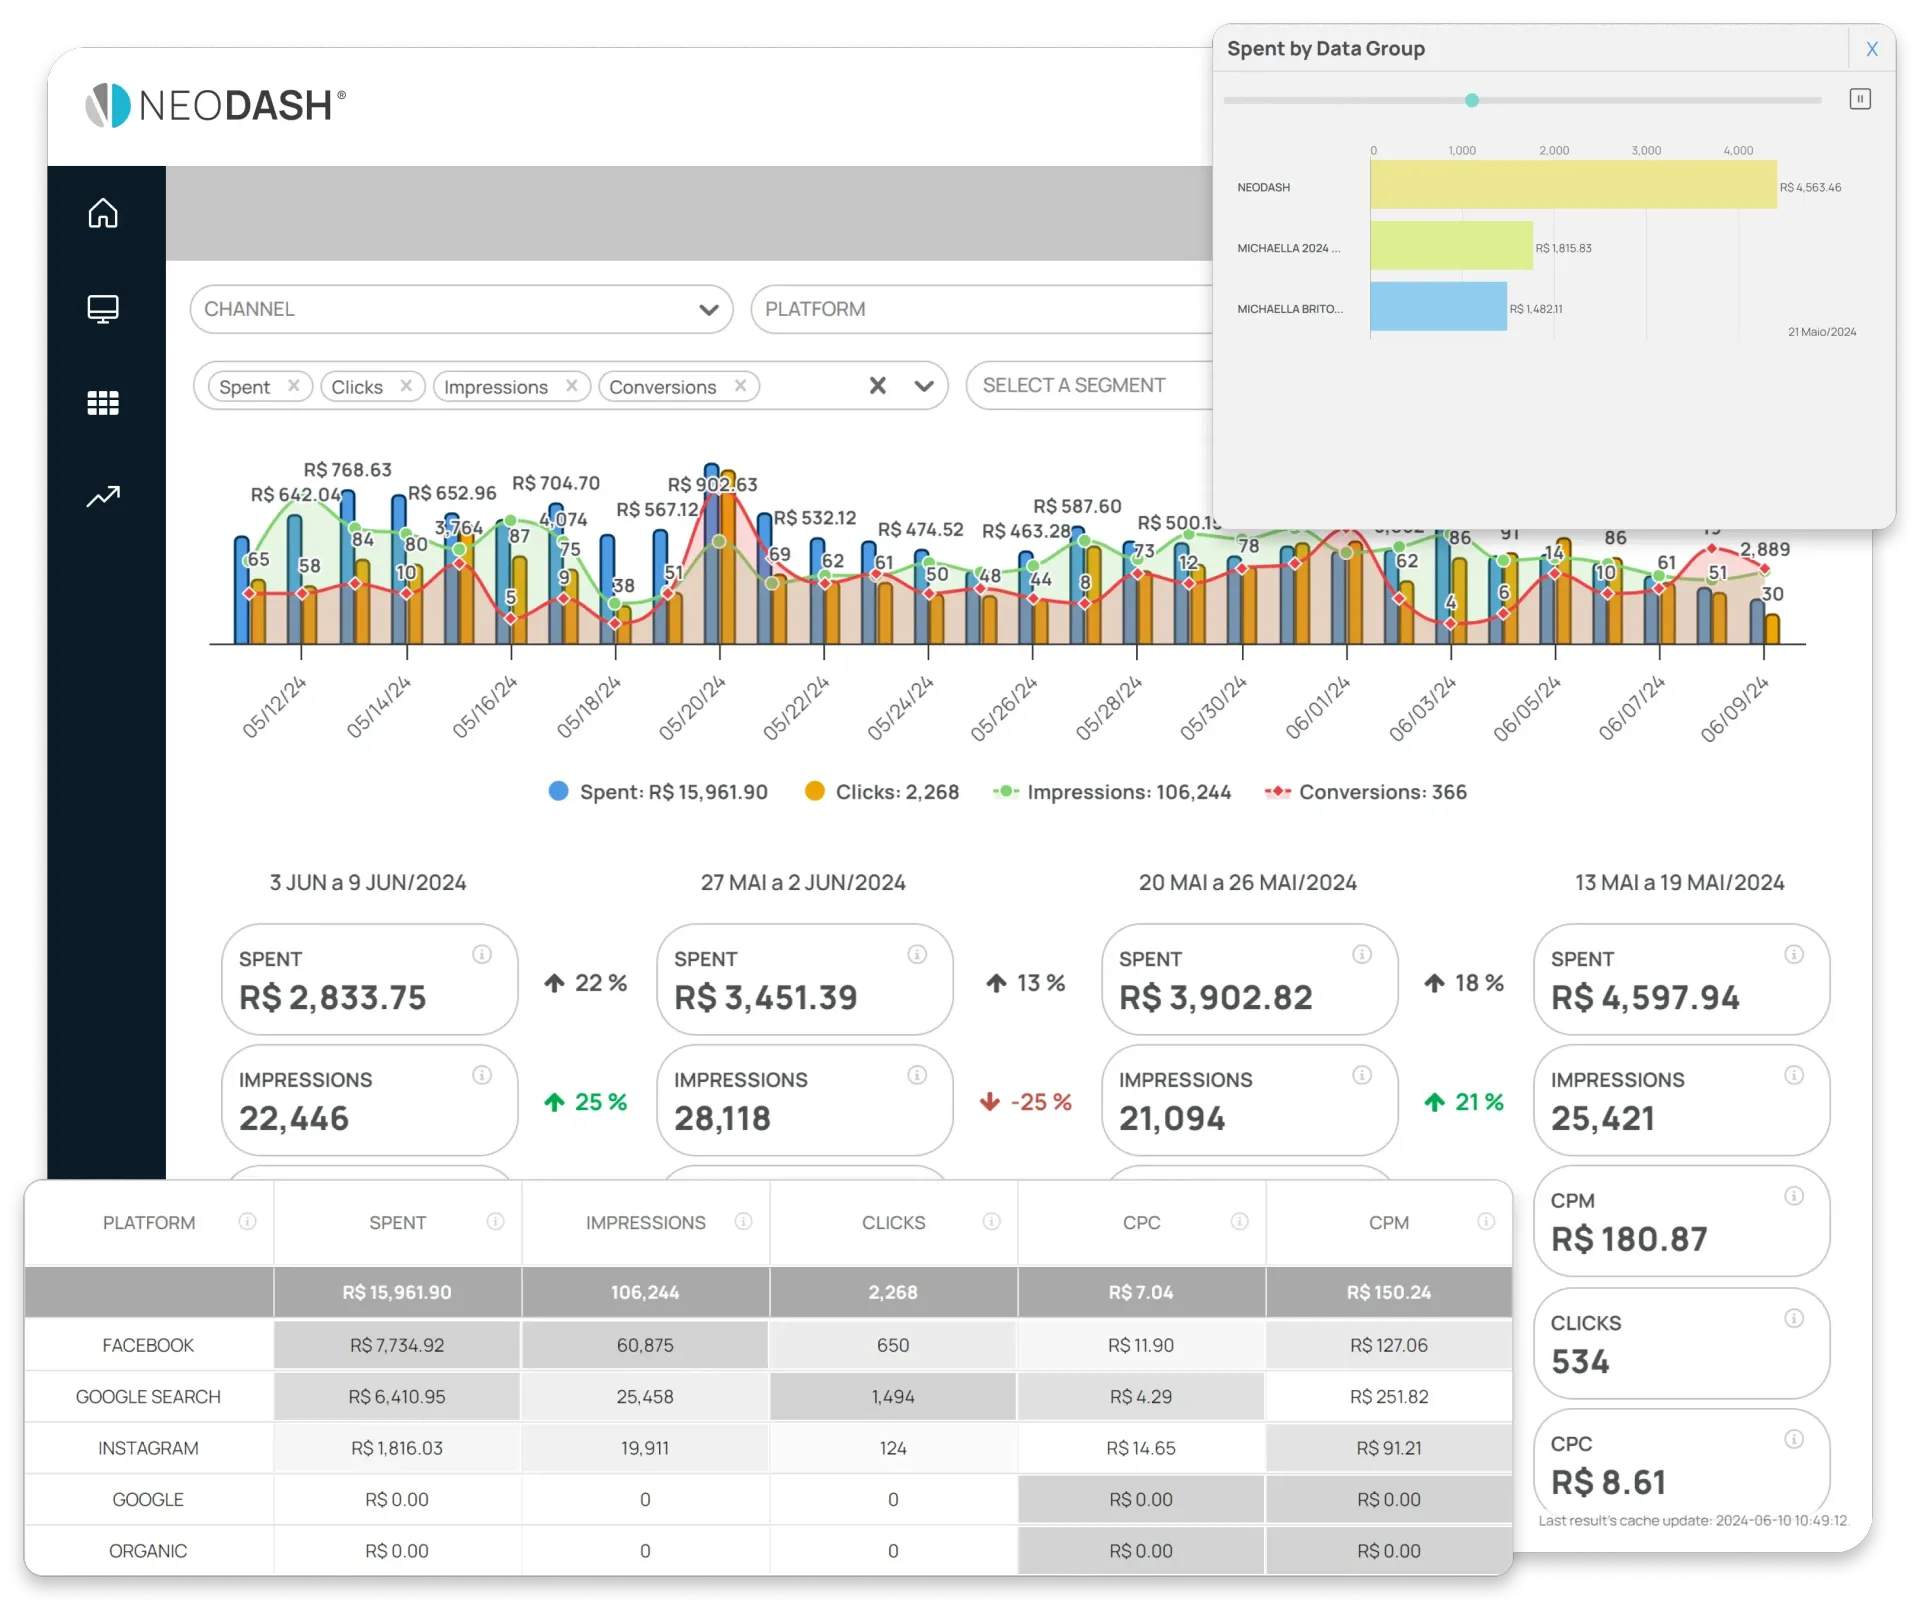Click info icon on CLICKS 534 card
1920x1600 pixels.
[1794, 1319]
